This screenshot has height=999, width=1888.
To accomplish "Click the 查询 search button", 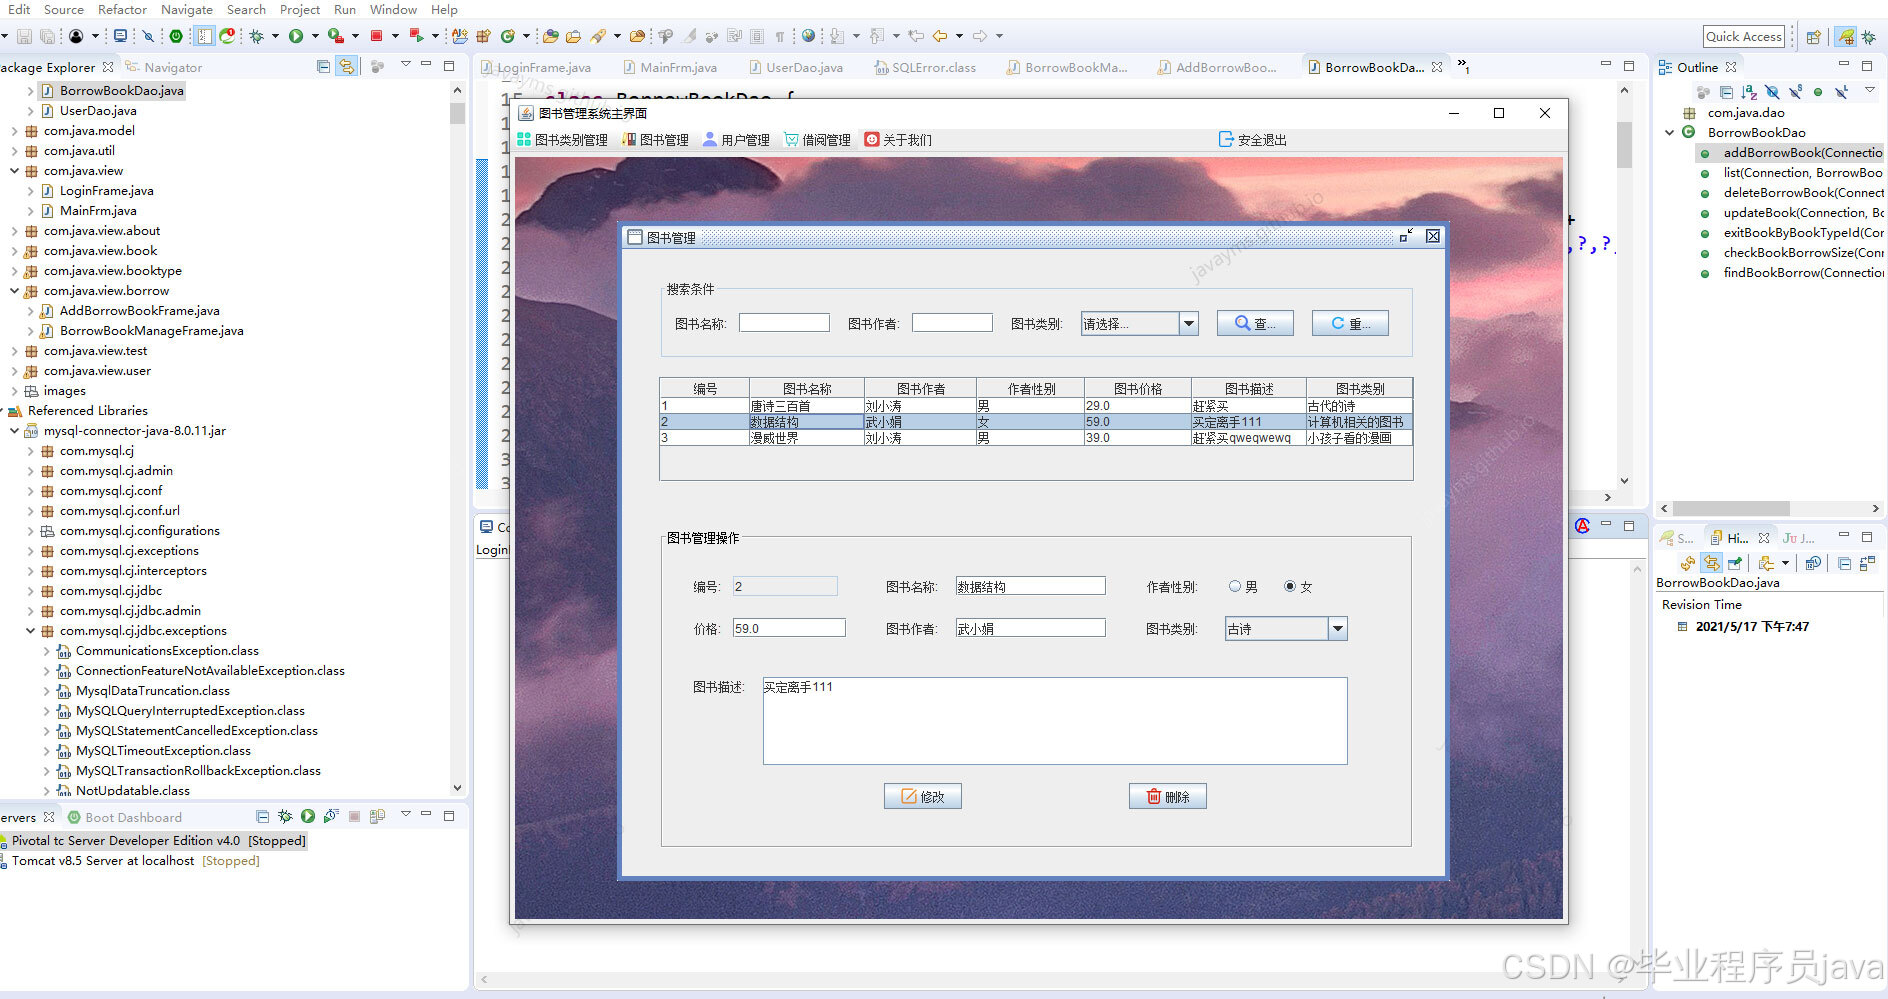I will [1255, 323].
